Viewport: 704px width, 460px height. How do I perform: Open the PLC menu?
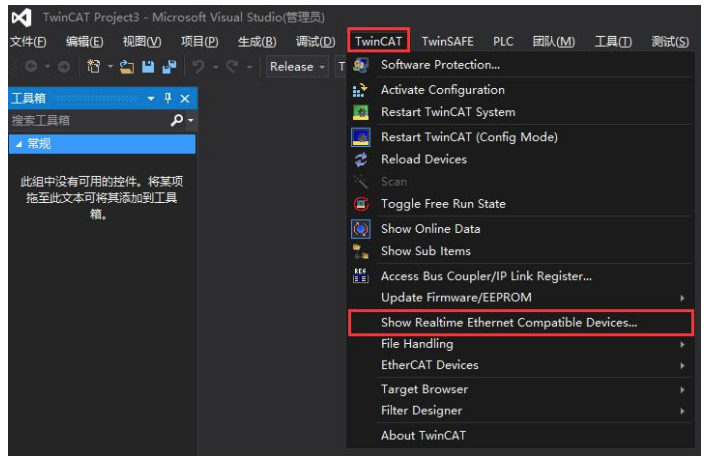(x=503, y=42)
